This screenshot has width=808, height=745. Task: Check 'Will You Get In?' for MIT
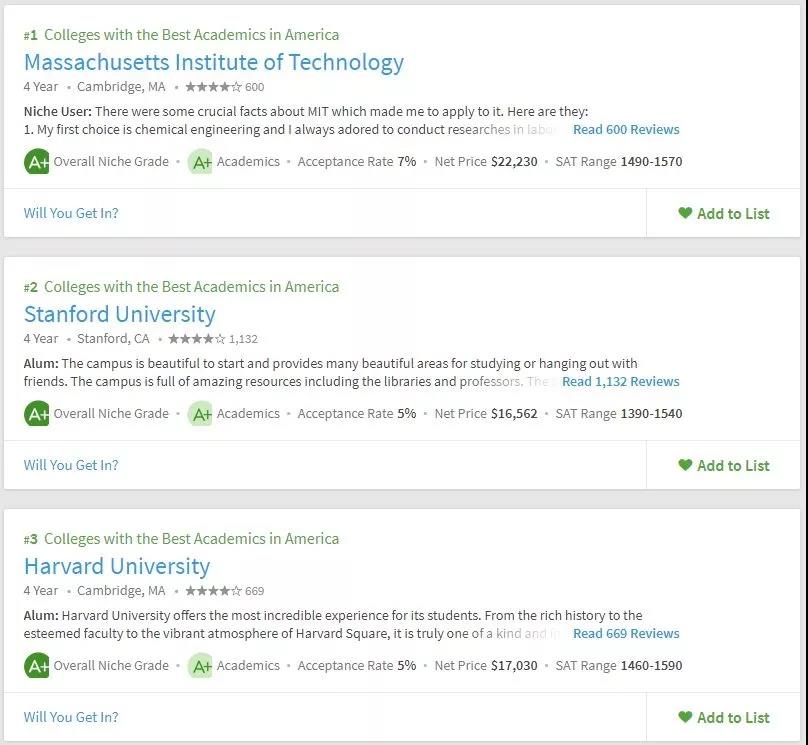point(71,213)
